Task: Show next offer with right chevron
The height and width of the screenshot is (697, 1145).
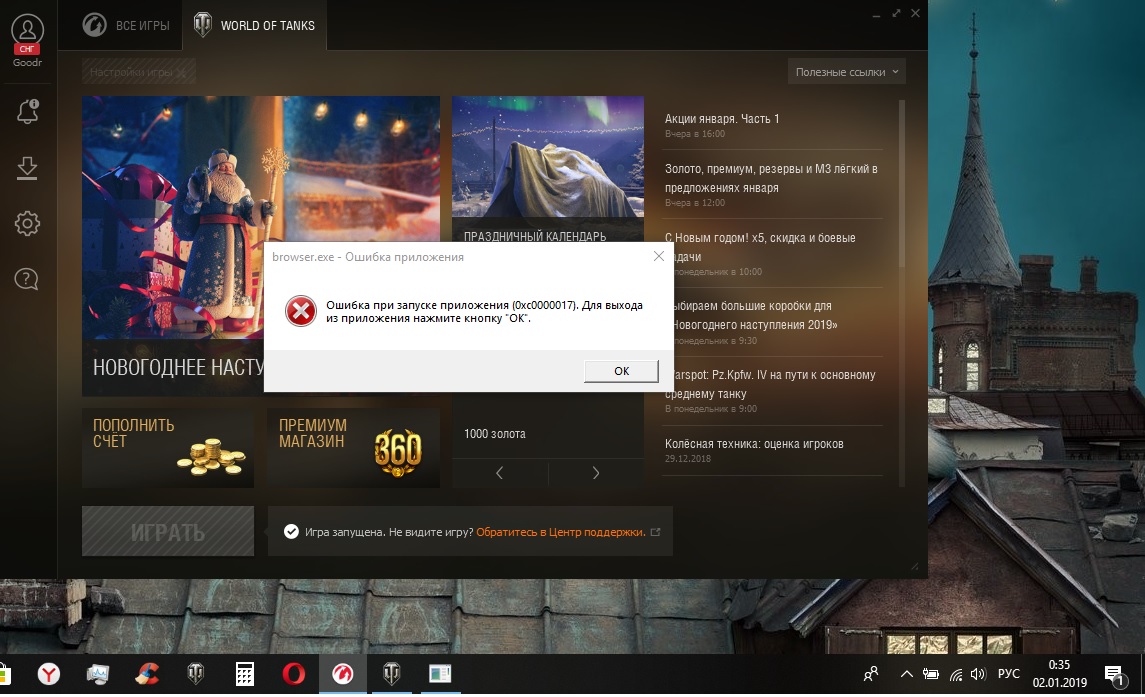Action: click(596, 473)
